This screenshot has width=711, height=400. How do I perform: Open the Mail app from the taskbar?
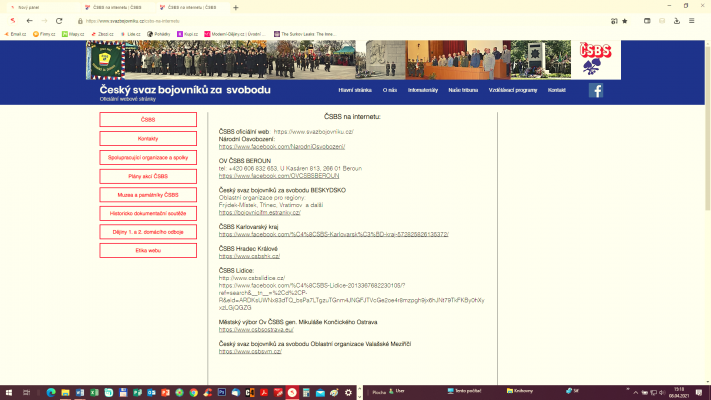320,393
